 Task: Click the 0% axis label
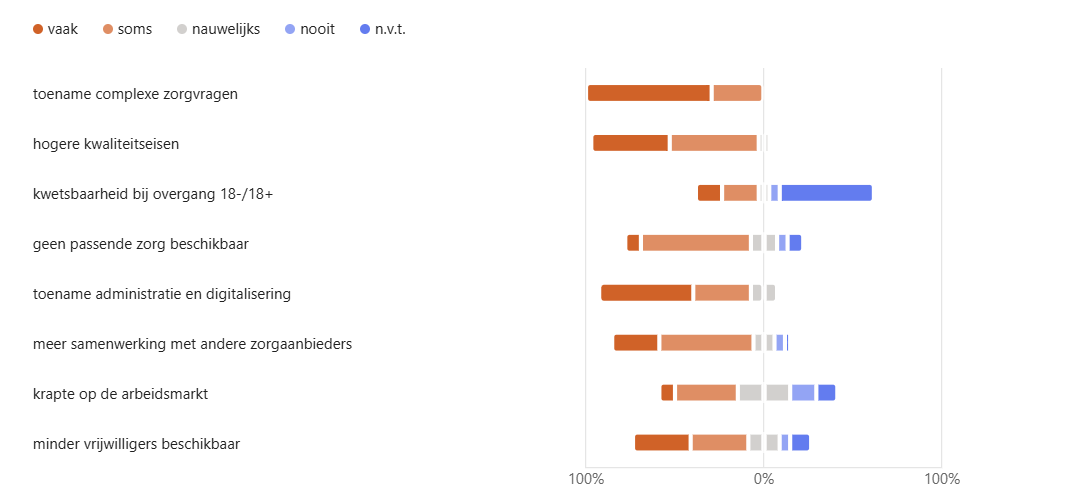(763, 479)
